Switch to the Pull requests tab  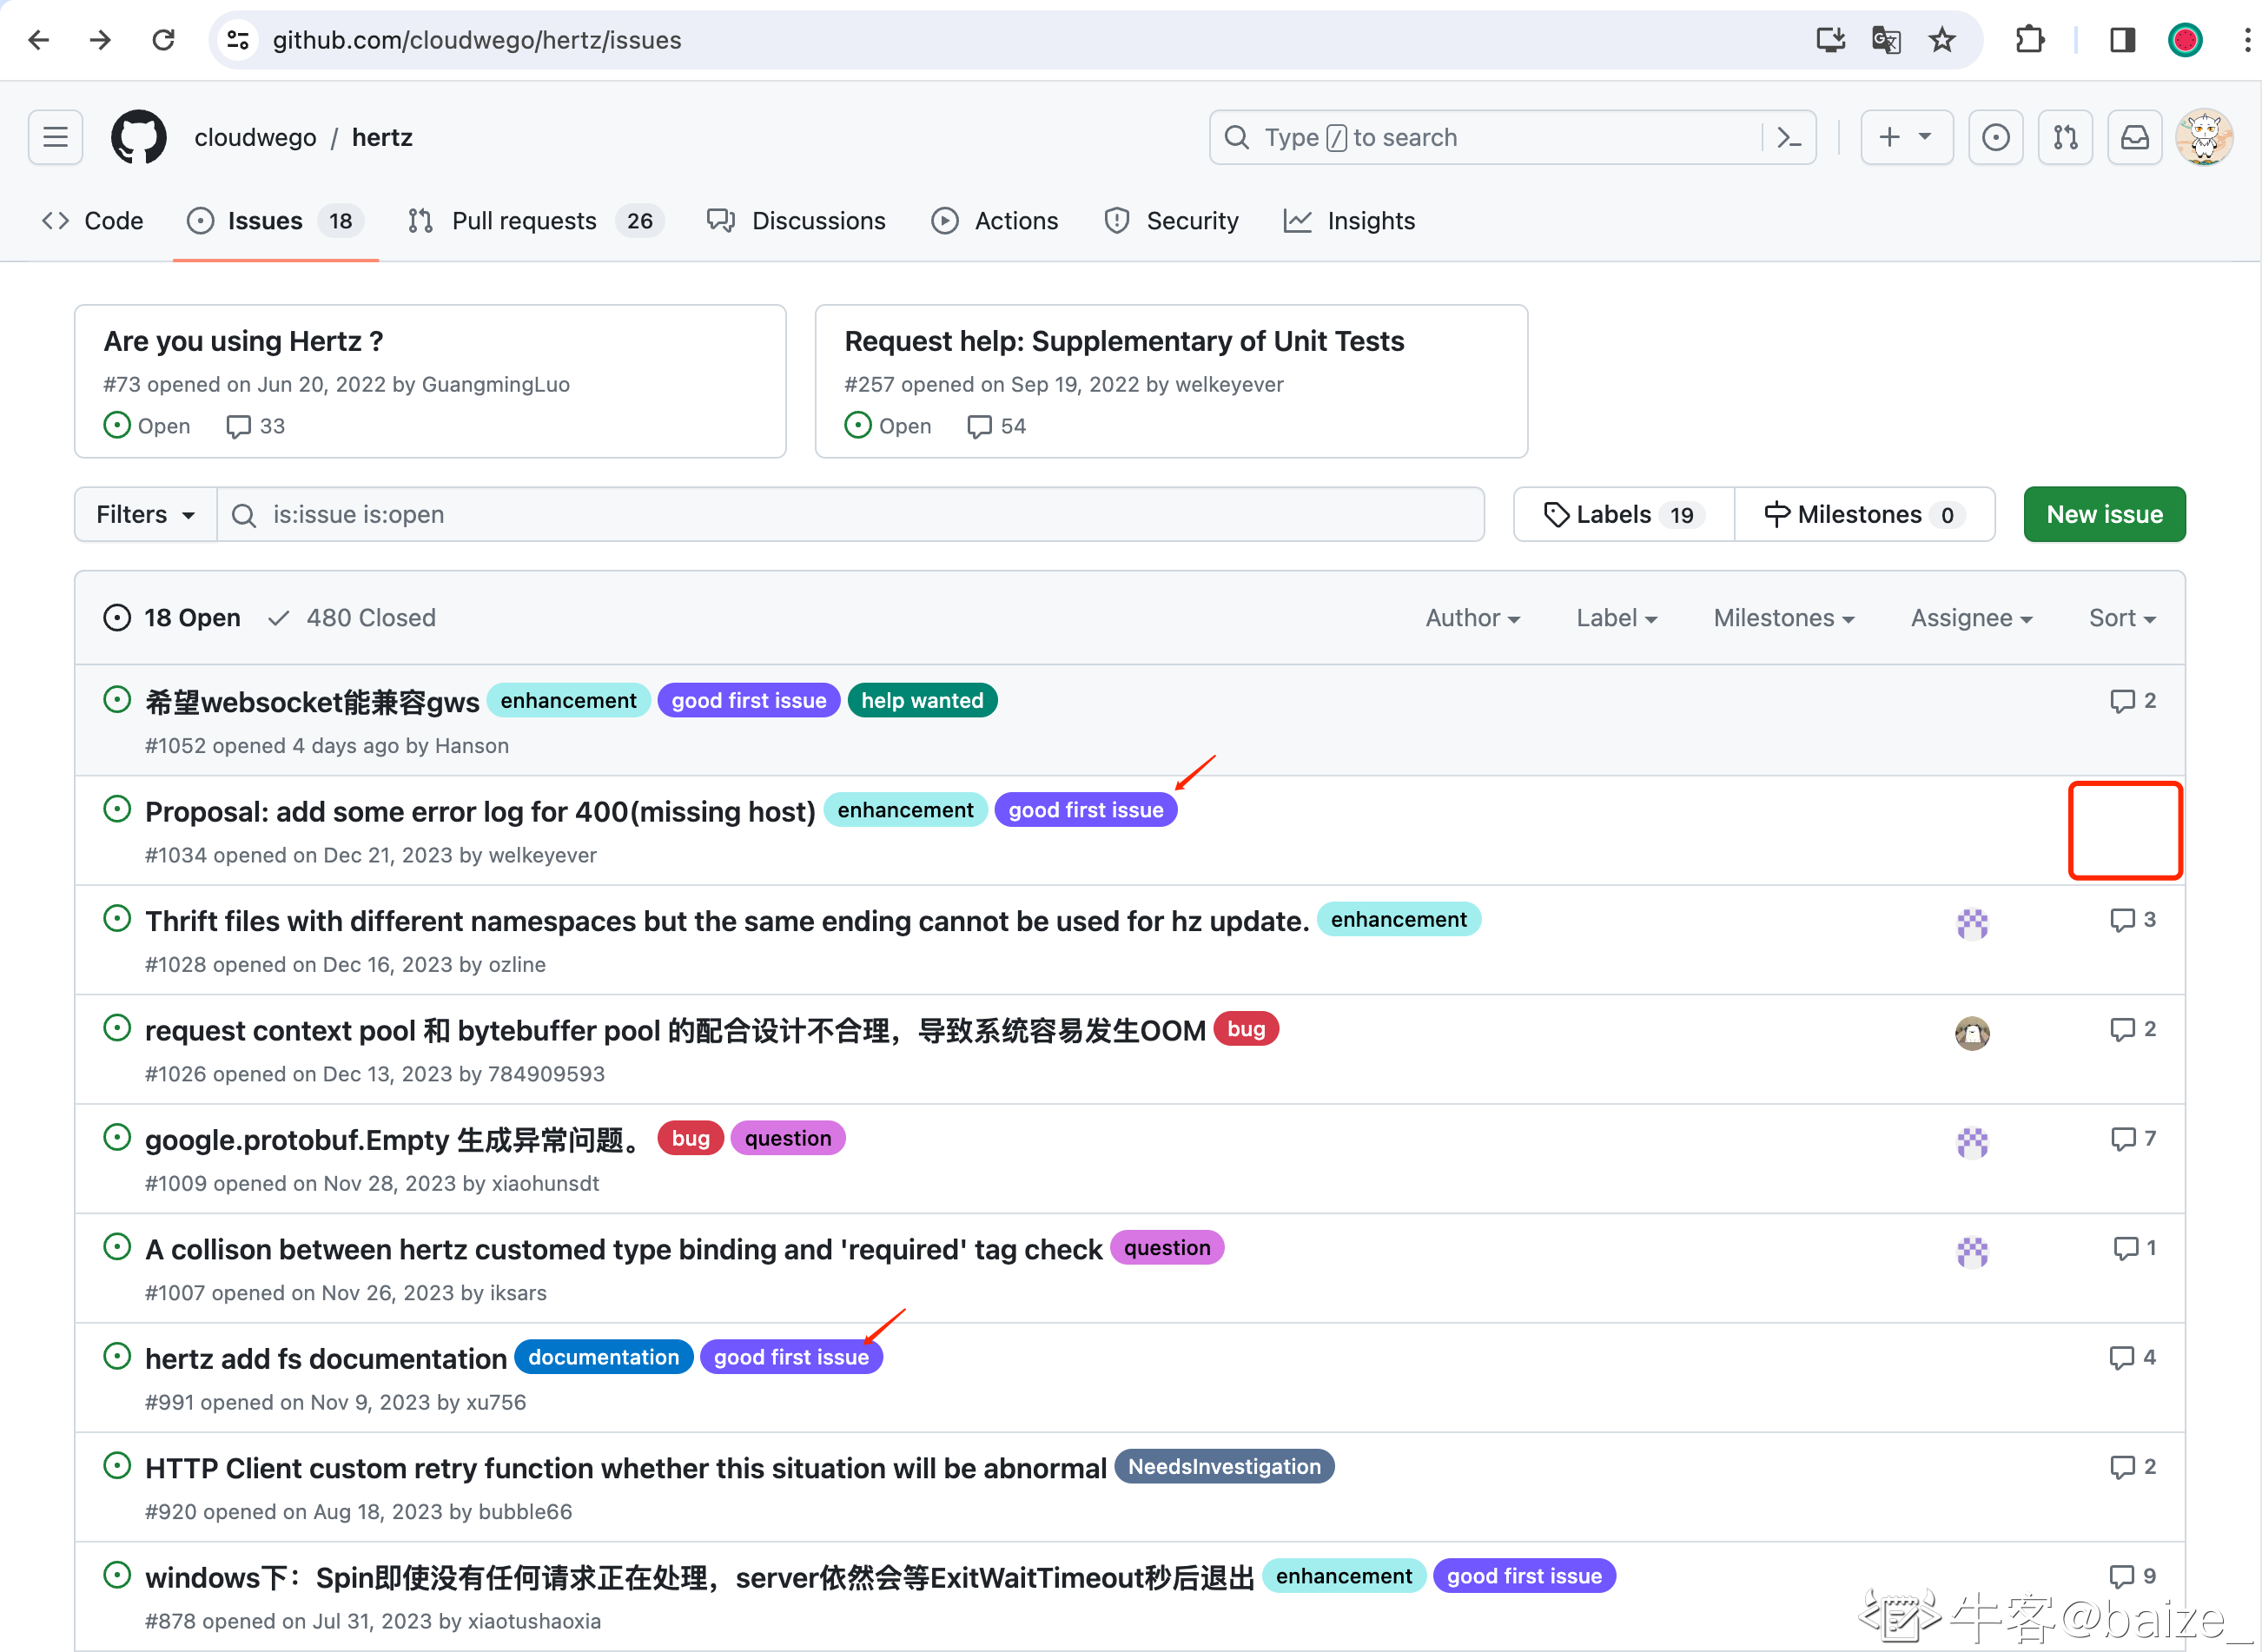536,221
